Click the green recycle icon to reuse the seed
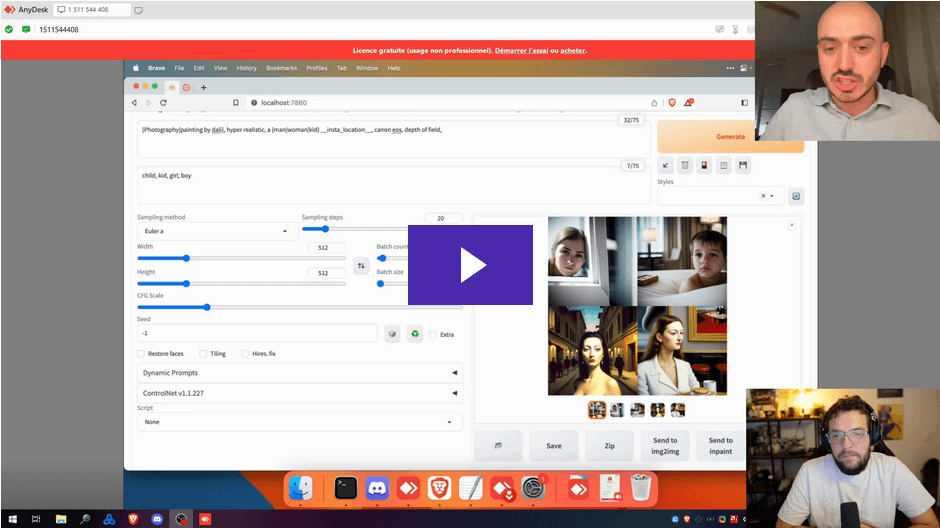Image resolution: width=940 pixels, height=528 pixels. [415, 334]
